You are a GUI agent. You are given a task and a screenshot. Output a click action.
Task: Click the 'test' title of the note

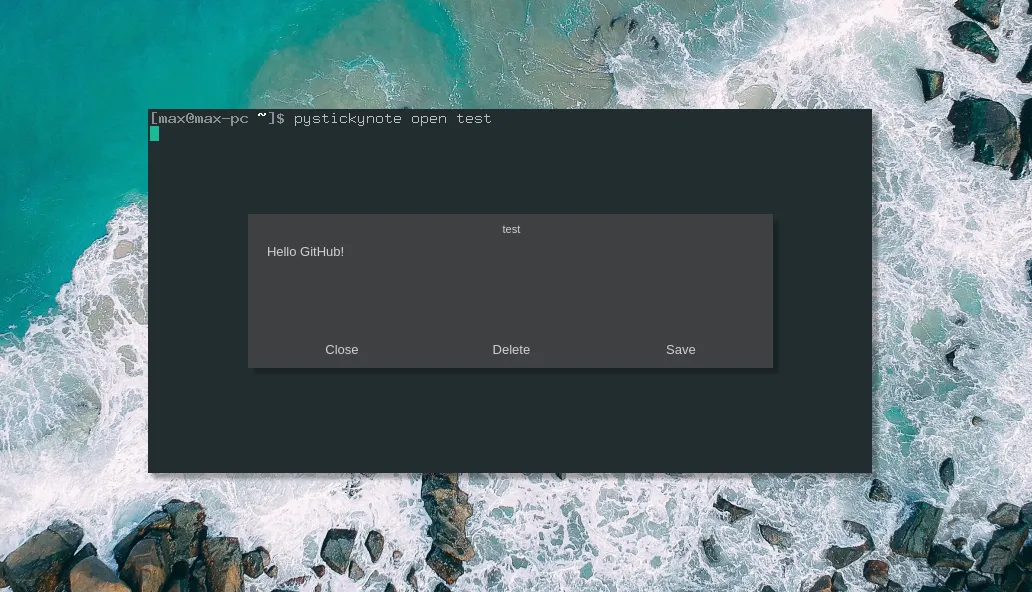511,229
